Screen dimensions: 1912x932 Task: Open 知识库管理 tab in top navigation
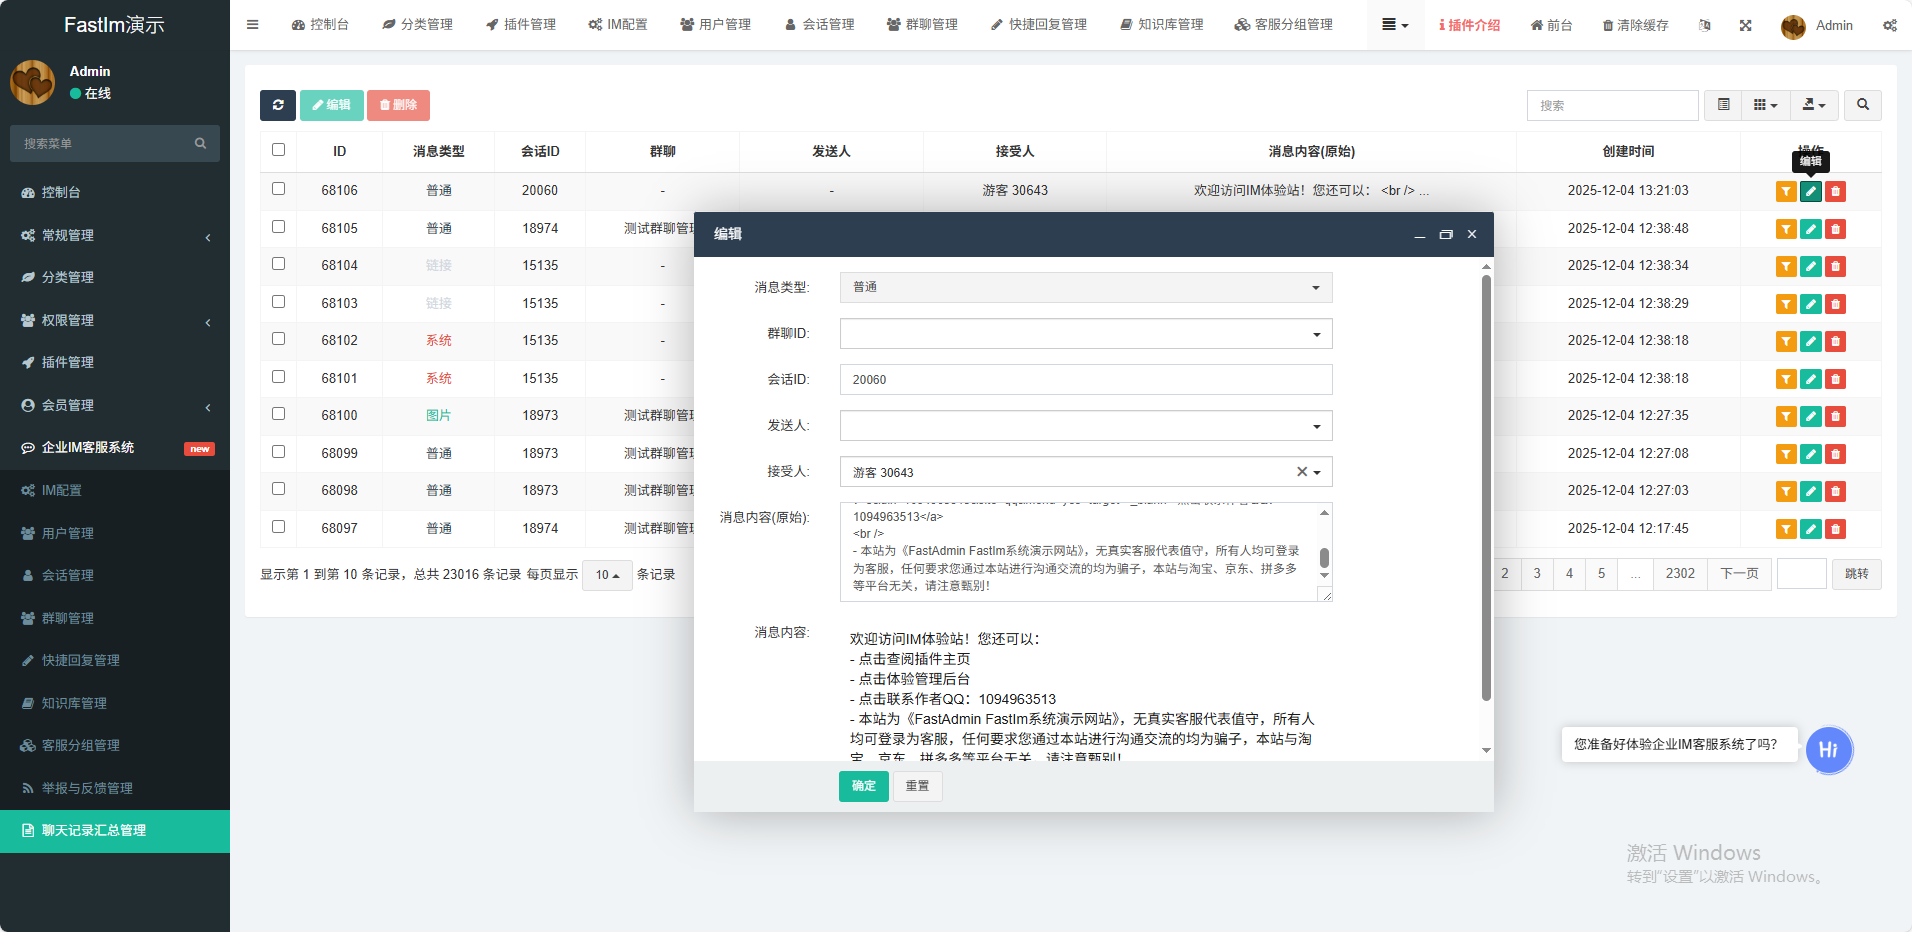coord(1161,25)
